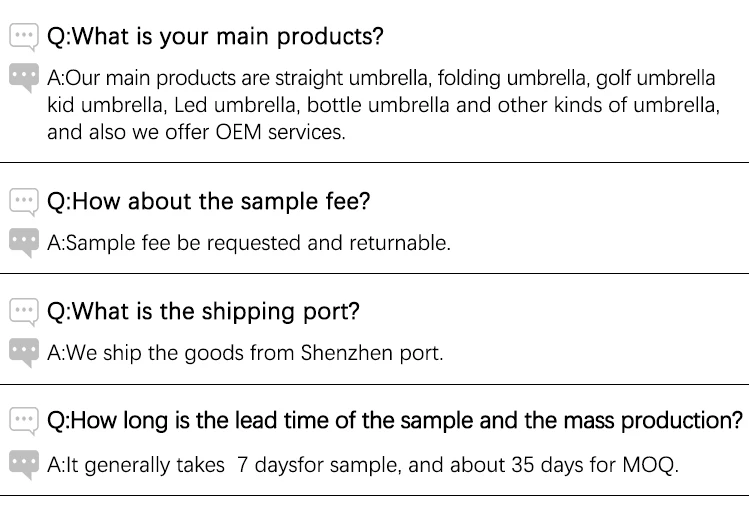Click the filled bubble icon next to Shenzhen port answer
Screen dimensions: 750x520
pyautogui.click(x=24, y=353)
